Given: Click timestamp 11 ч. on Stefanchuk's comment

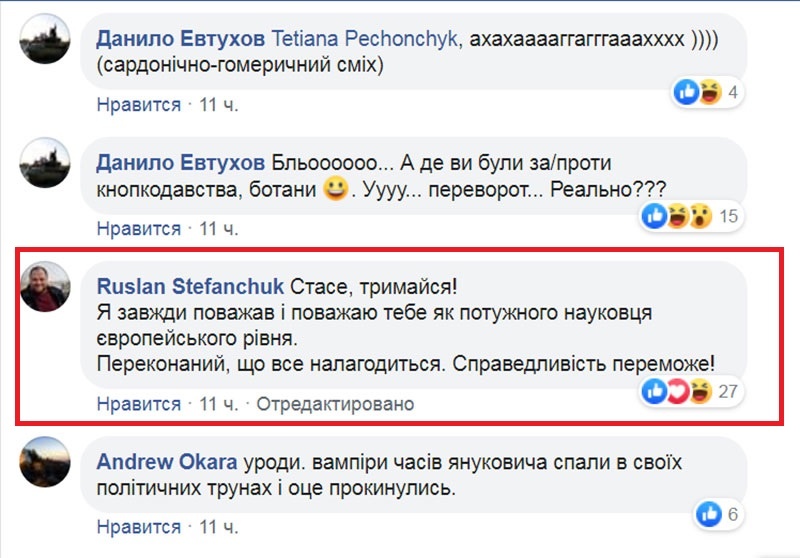Looking at the screenshot, I should 219,404.
